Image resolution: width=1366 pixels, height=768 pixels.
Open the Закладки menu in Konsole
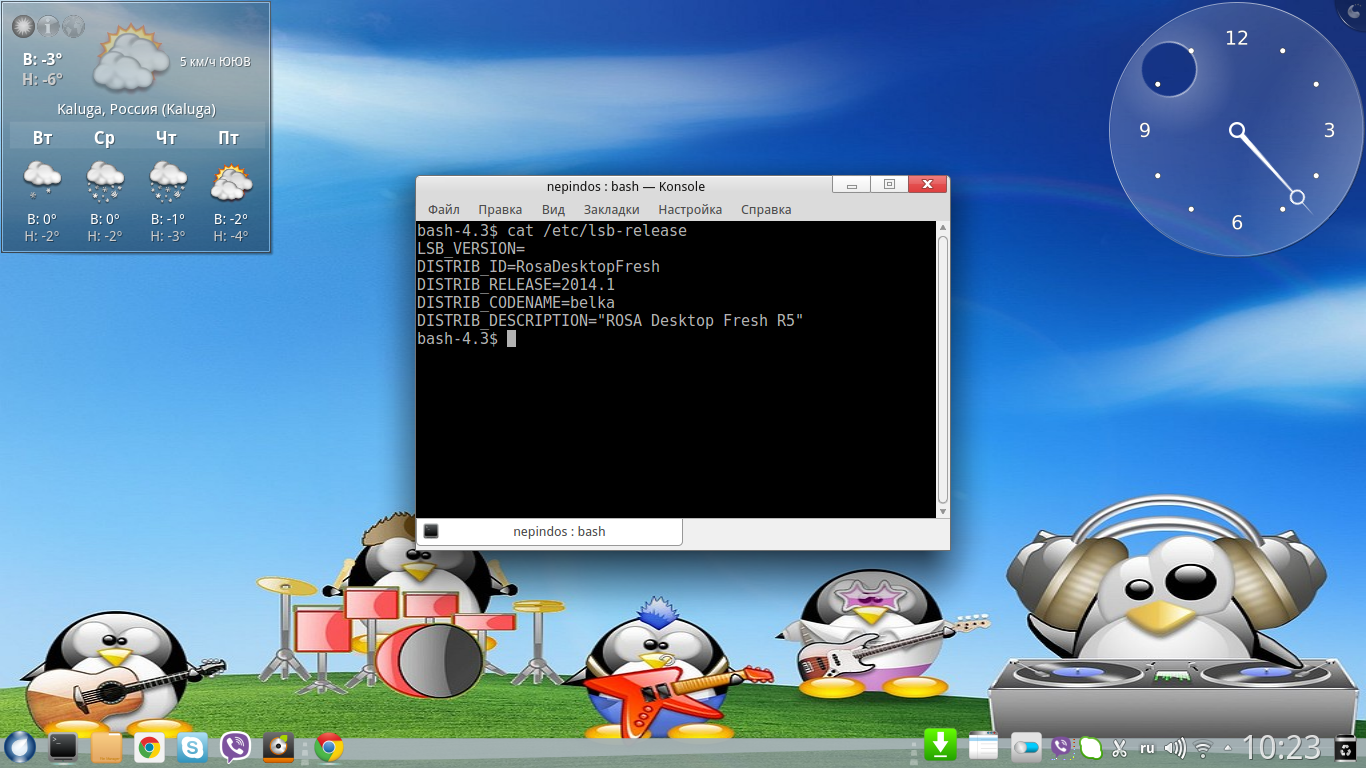611,210
